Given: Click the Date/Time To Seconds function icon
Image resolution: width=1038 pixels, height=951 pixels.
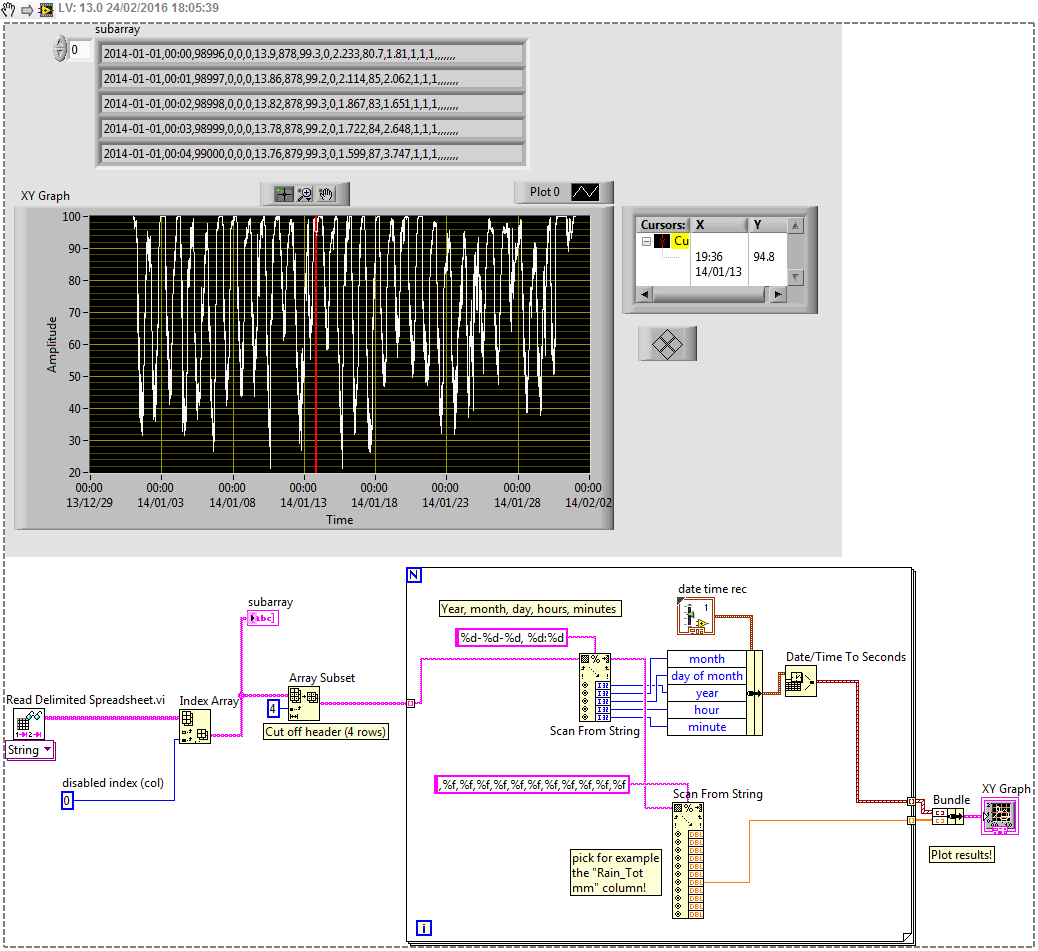Looking at the screenshot, I should 800,682.
